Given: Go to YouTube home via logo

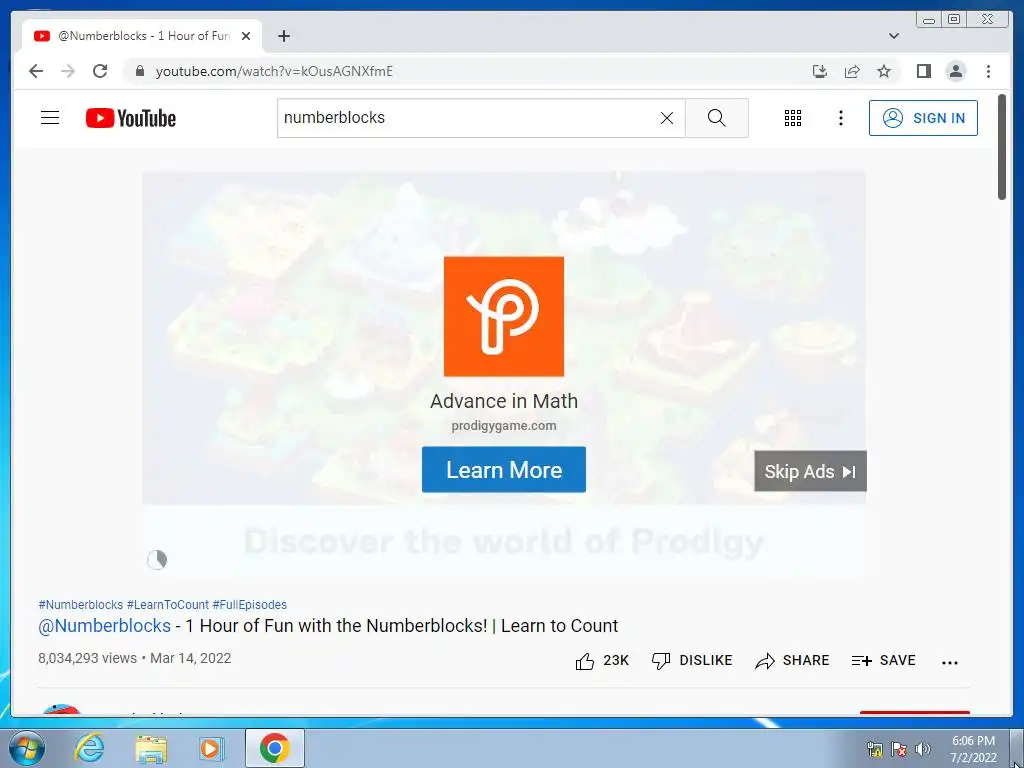Looking at the screenshot, I should pos(131,118).
